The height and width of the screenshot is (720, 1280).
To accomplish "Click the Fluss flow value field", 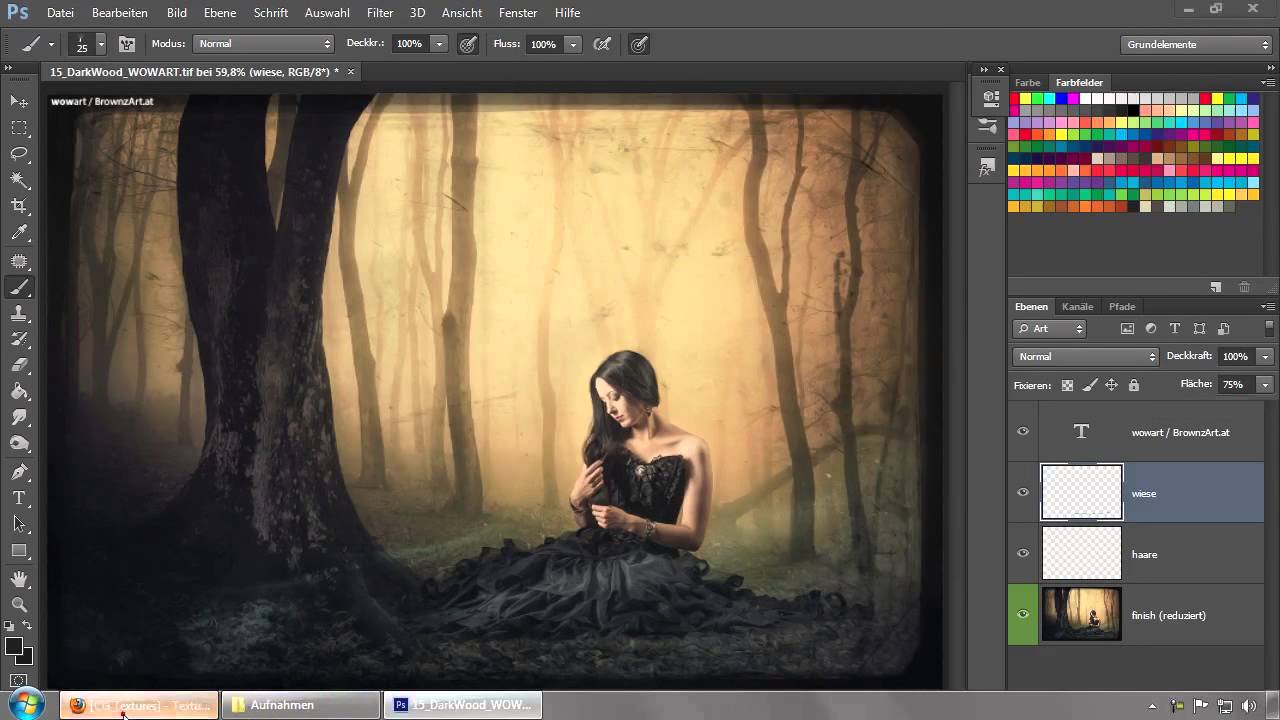I will coord(544,44).
